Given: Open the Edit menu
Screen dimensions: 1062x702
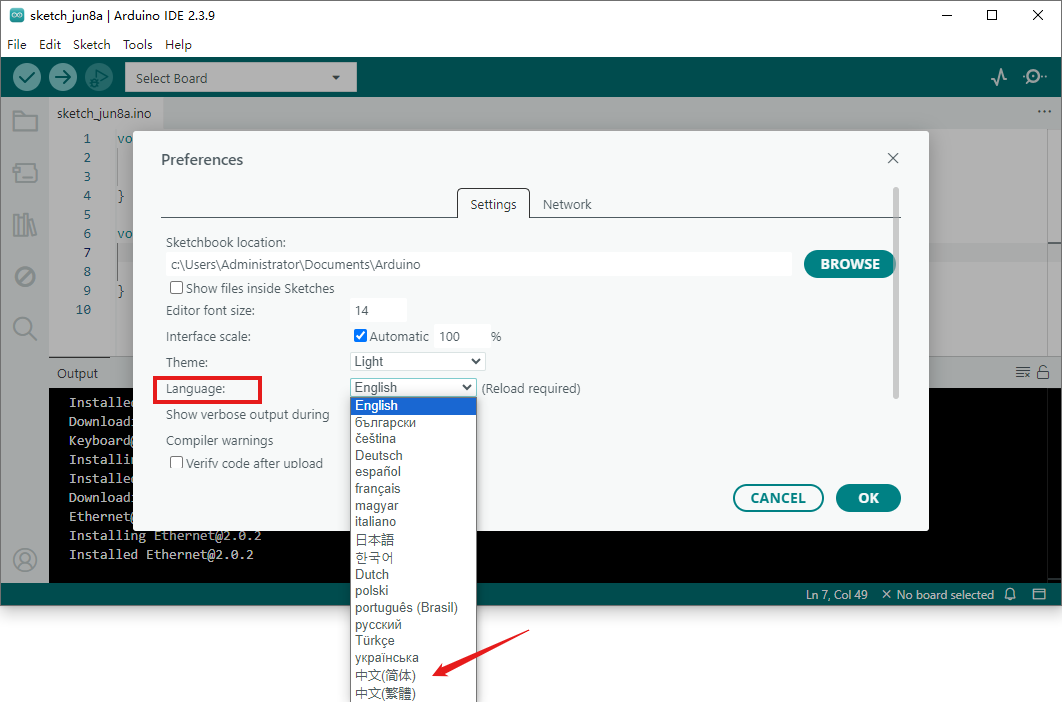Looking at the screenshot, I should coord(49,45).
